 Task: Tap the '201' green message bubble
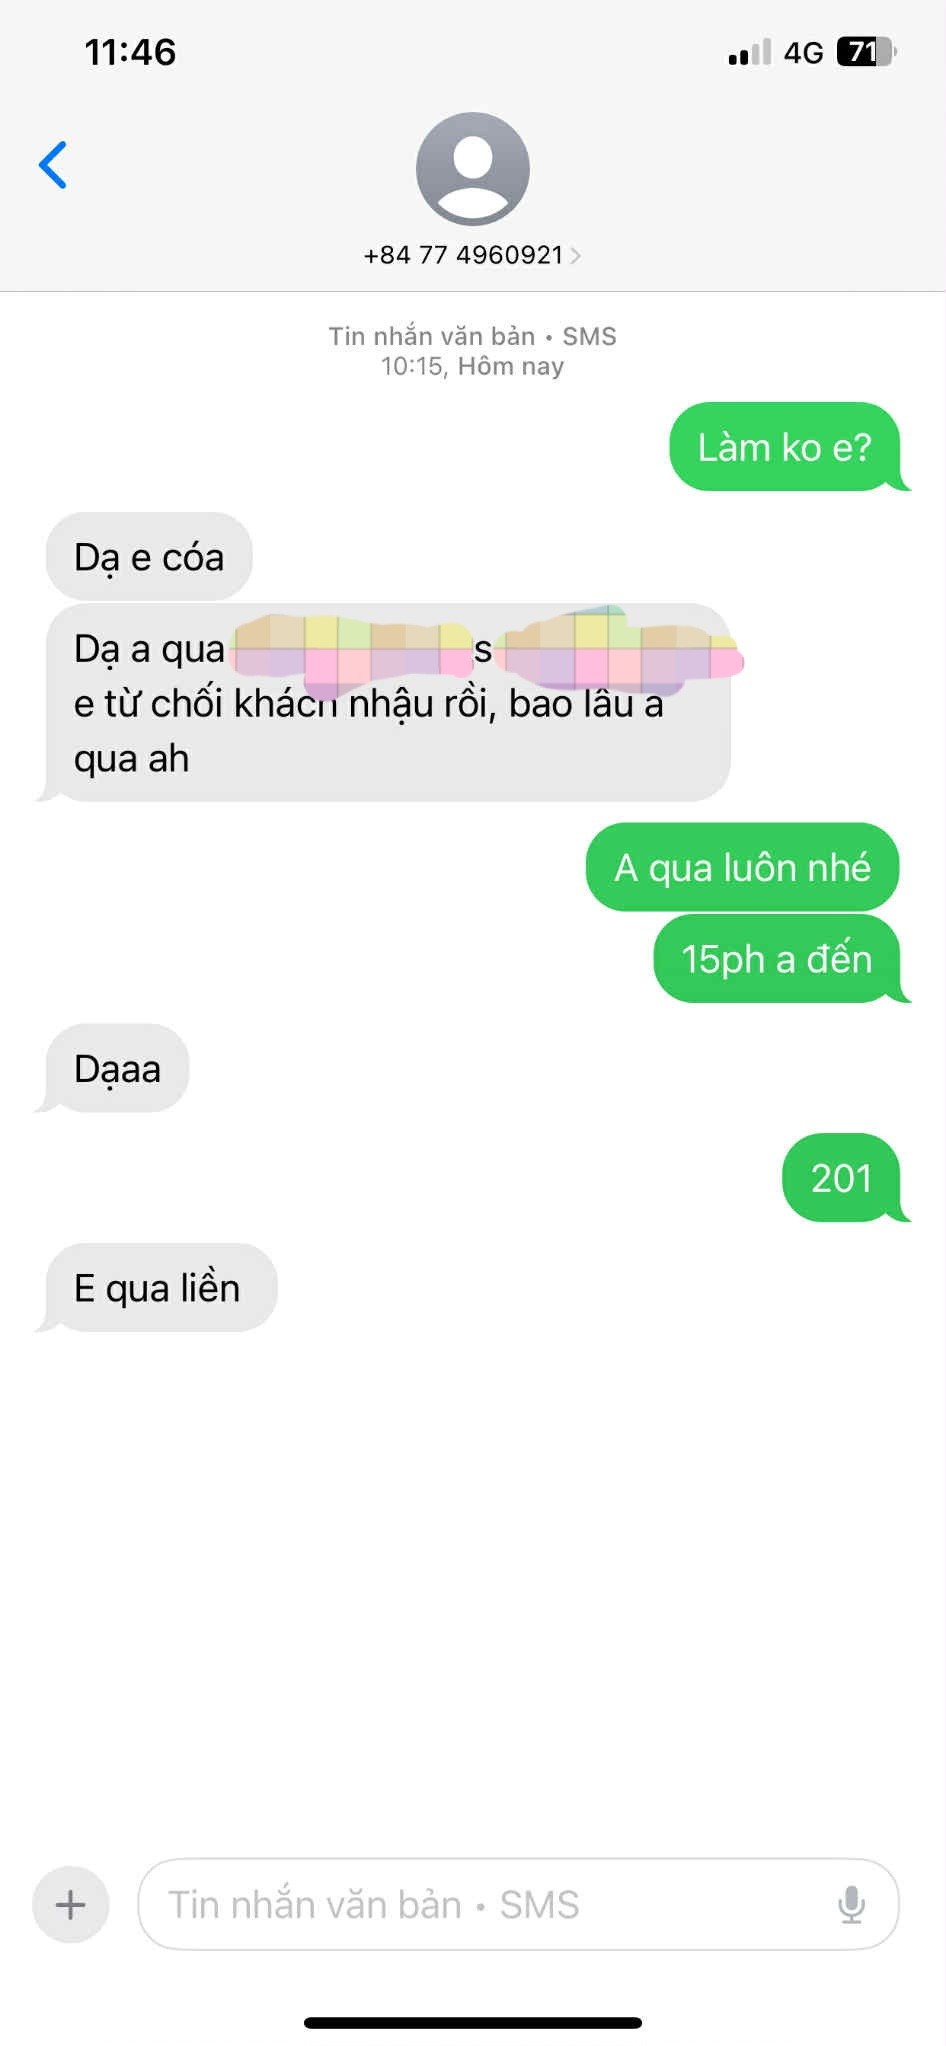[x=844, y=1178]
